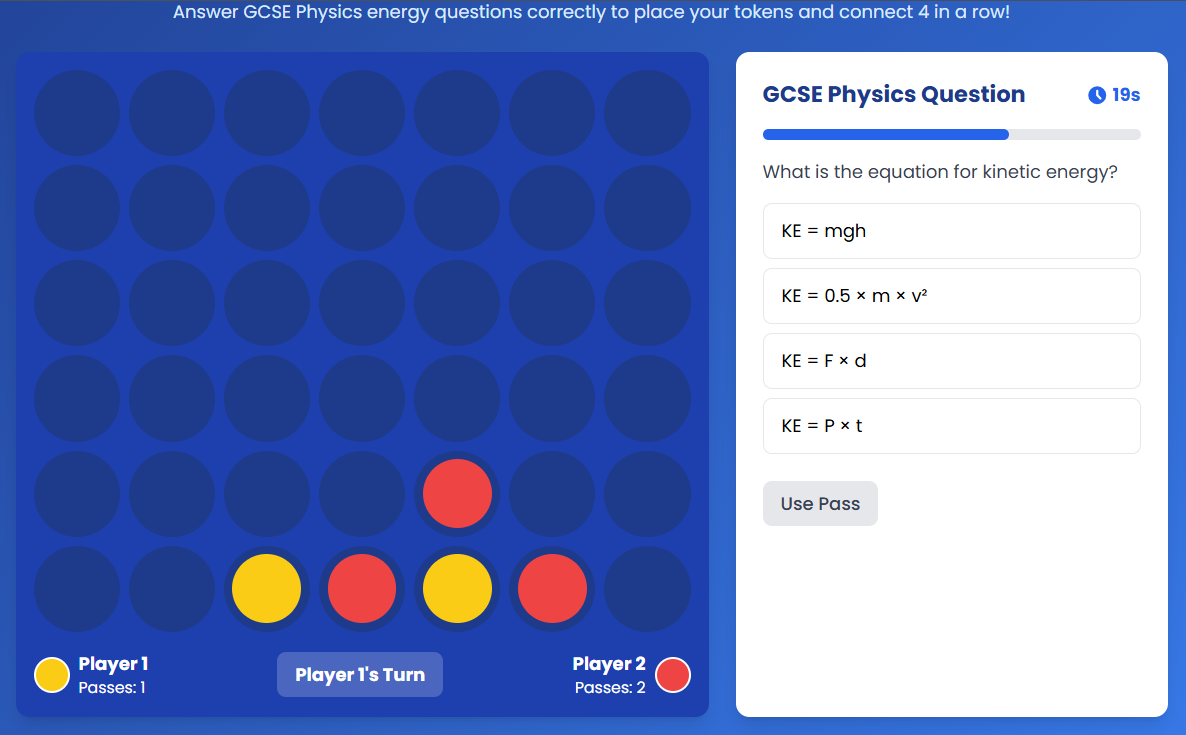Click the Player 1's Turn indicator
The width and height of the screenshot is (1186, 735).
(360, 675)
